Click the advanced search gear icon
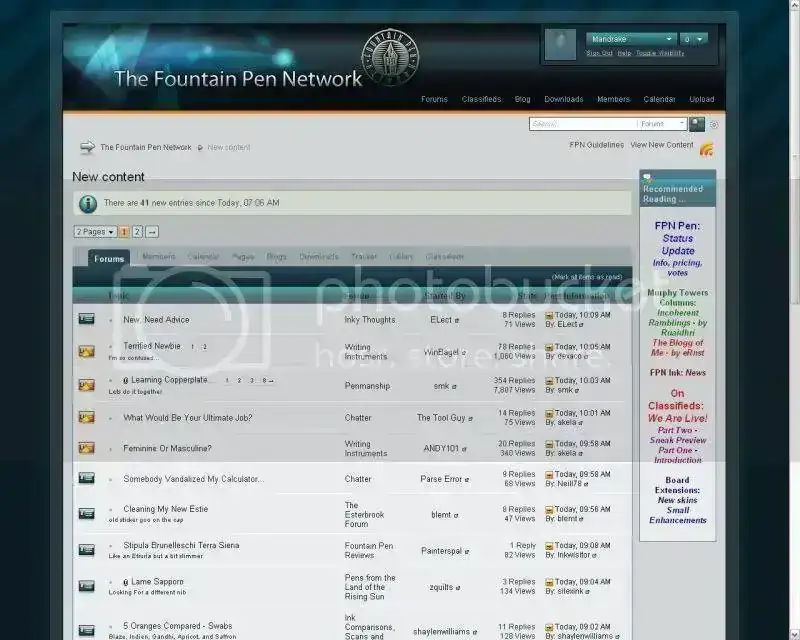800x640 pixels. pos(712,124)
